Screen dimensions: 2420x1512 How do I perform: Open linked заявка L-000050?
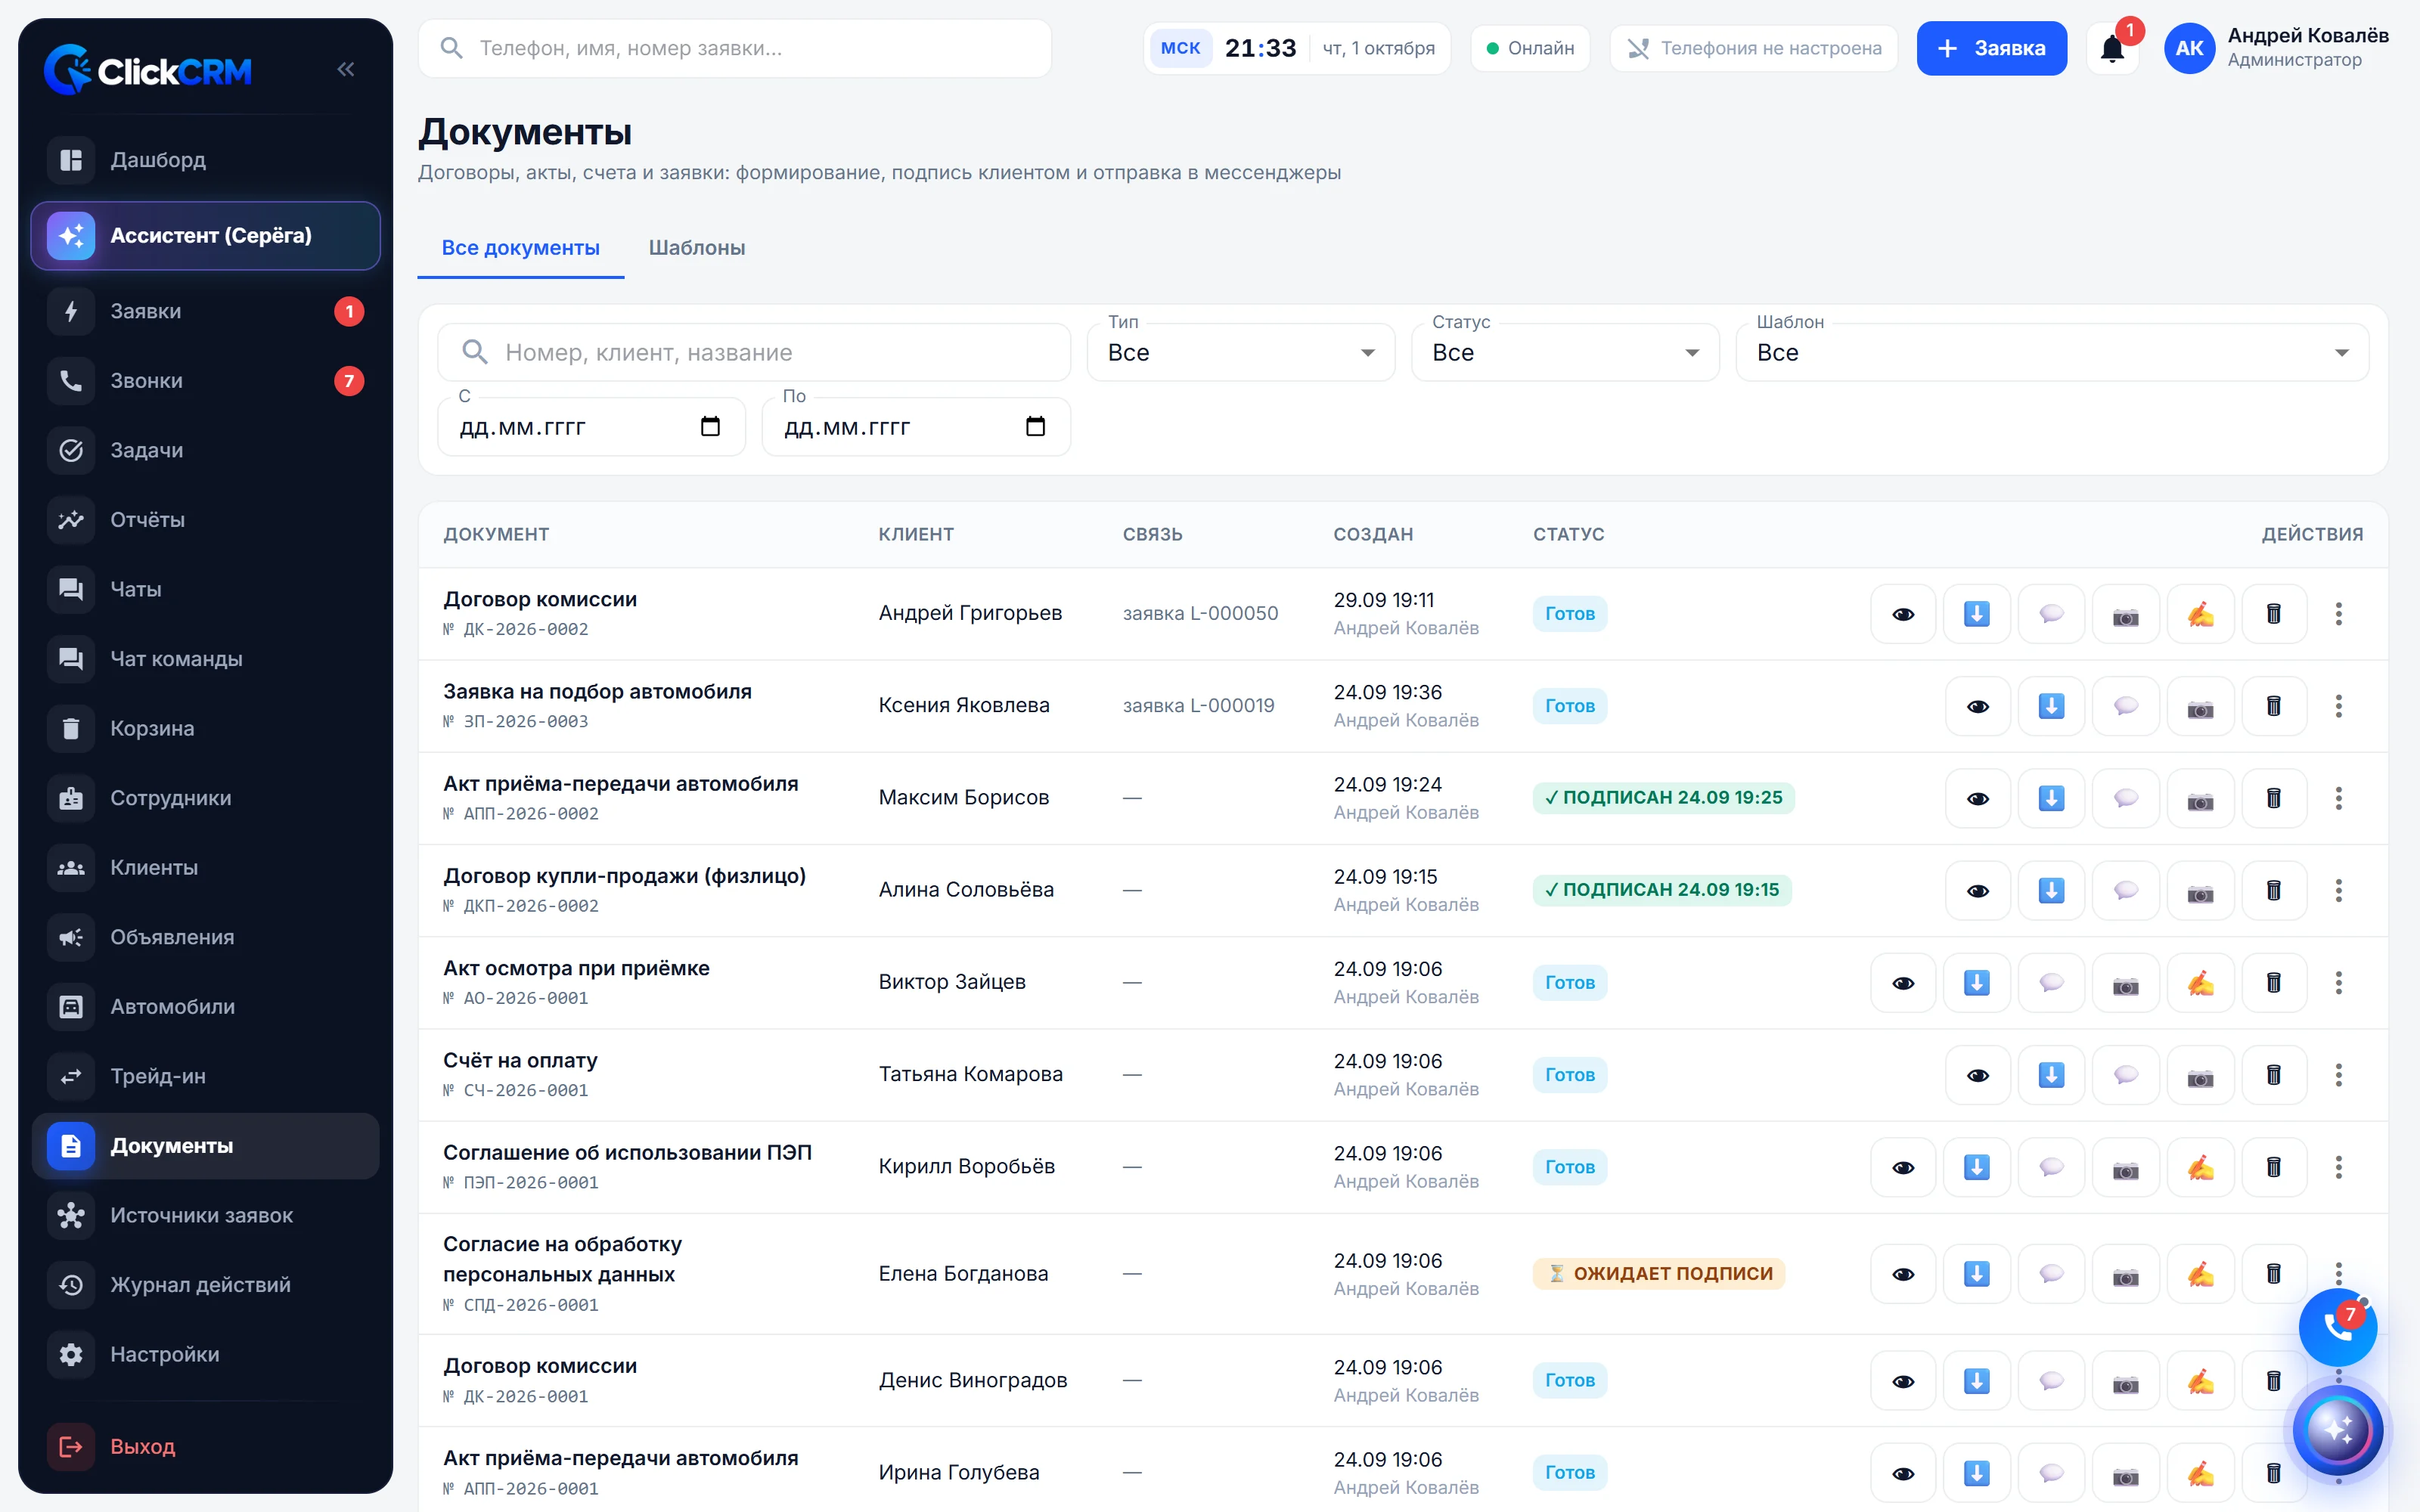[x=1200, y=613]
